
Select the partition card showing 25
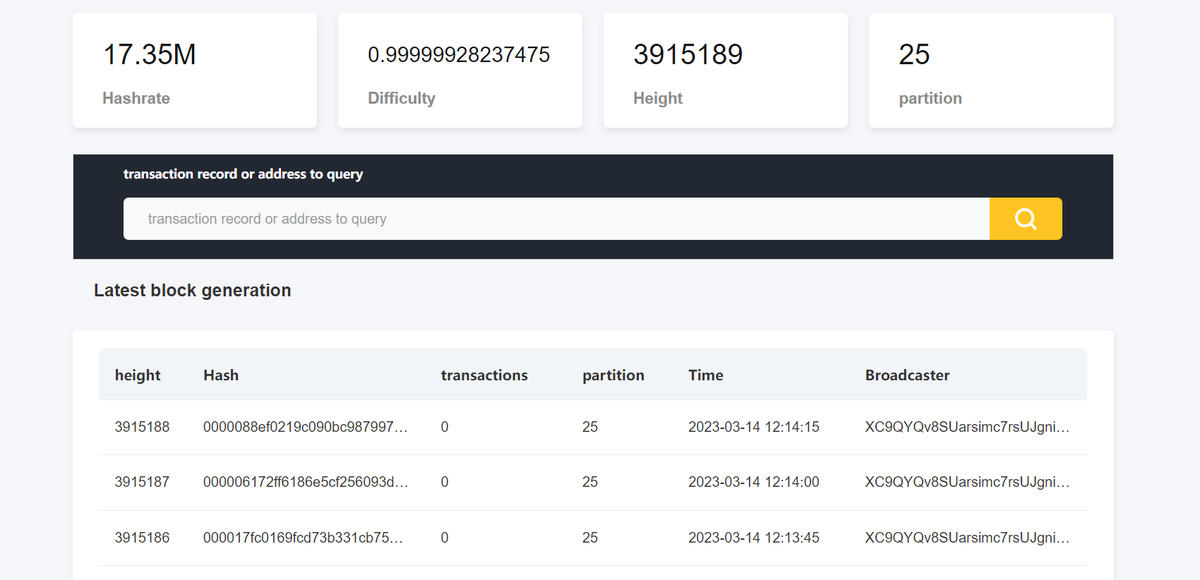click(x=990, y=70)
